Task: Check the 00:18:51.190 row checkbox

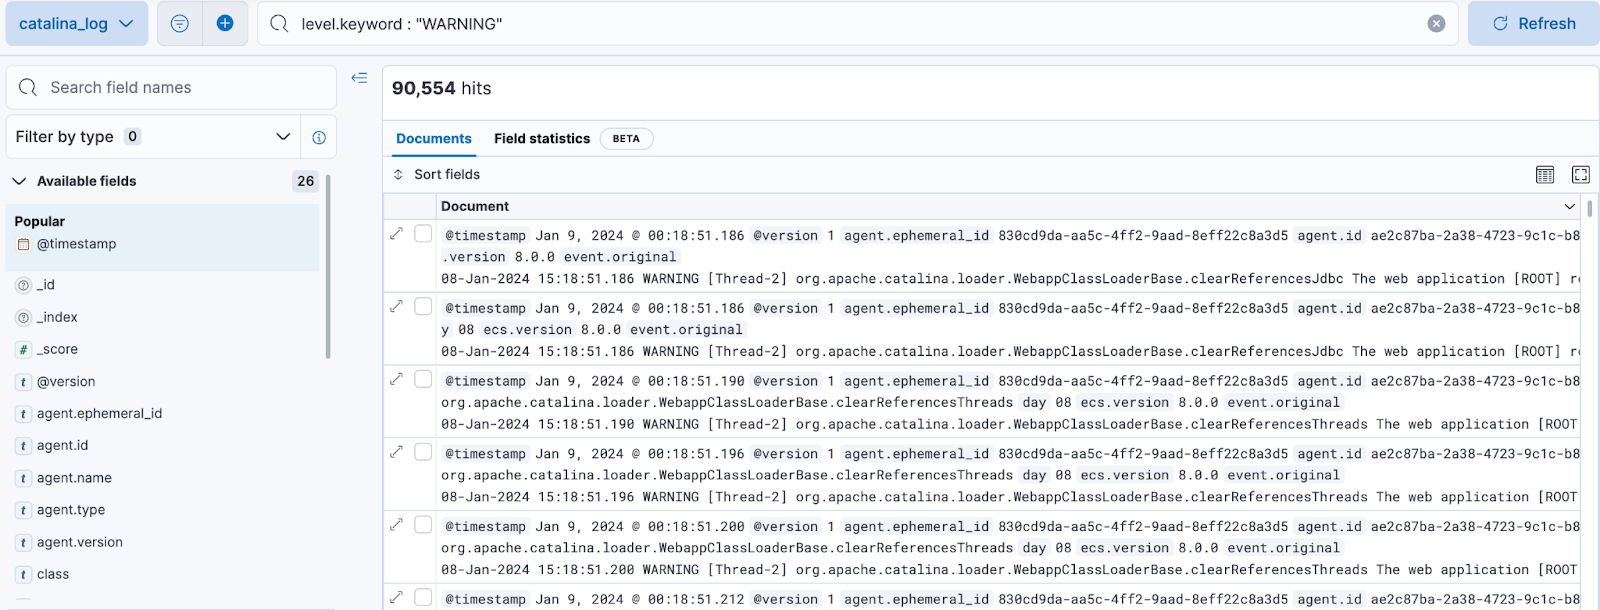Action: [x=423, y=379]
